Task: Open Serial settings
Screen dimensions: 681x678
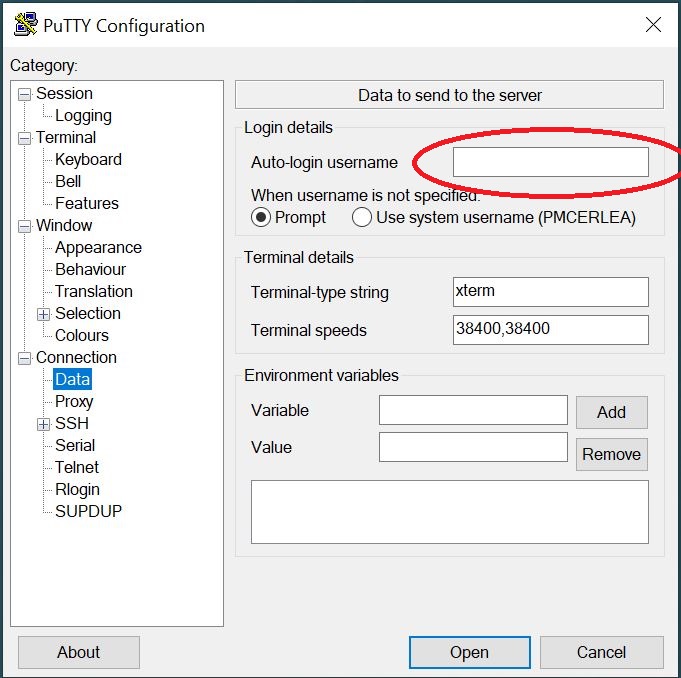Action: pos(75,445)
